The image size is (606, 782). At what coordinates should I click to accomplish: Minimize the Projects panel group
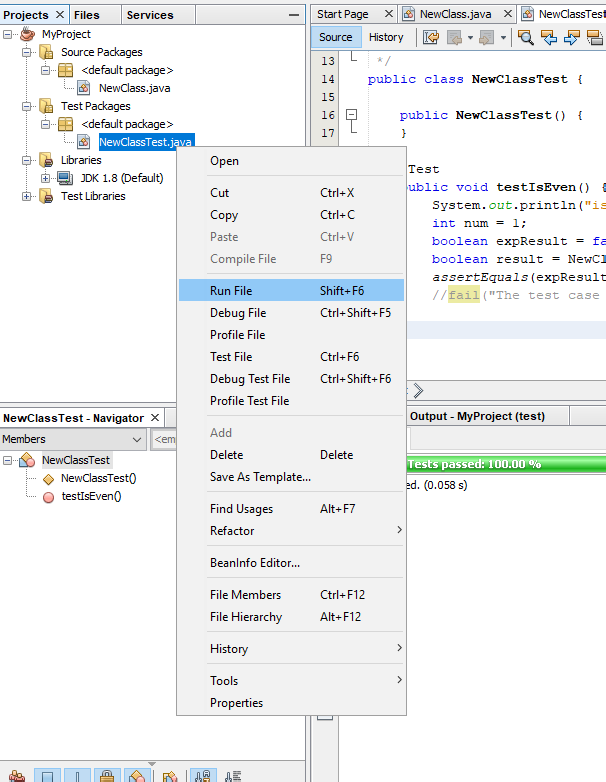point(294,15)
